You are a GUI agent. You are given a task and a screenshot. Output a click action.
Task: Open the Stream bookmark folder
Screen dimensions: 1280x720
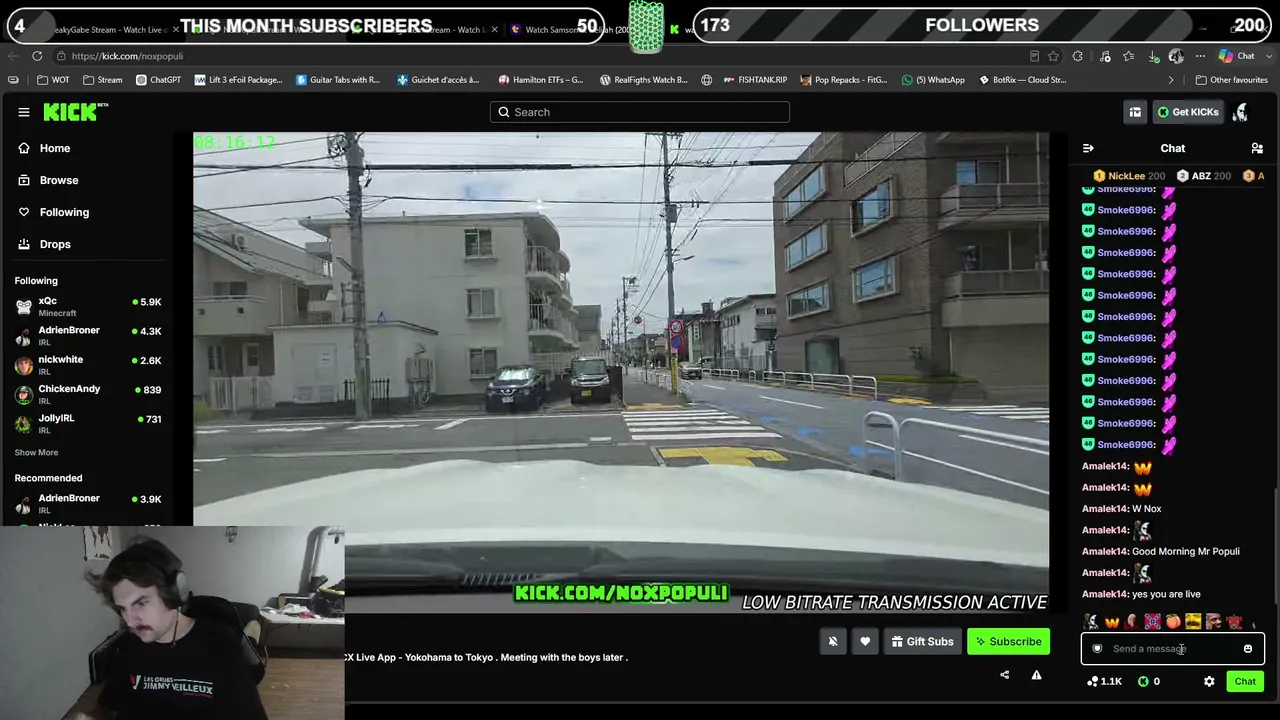pyautogui.click(x=103, y=80)
